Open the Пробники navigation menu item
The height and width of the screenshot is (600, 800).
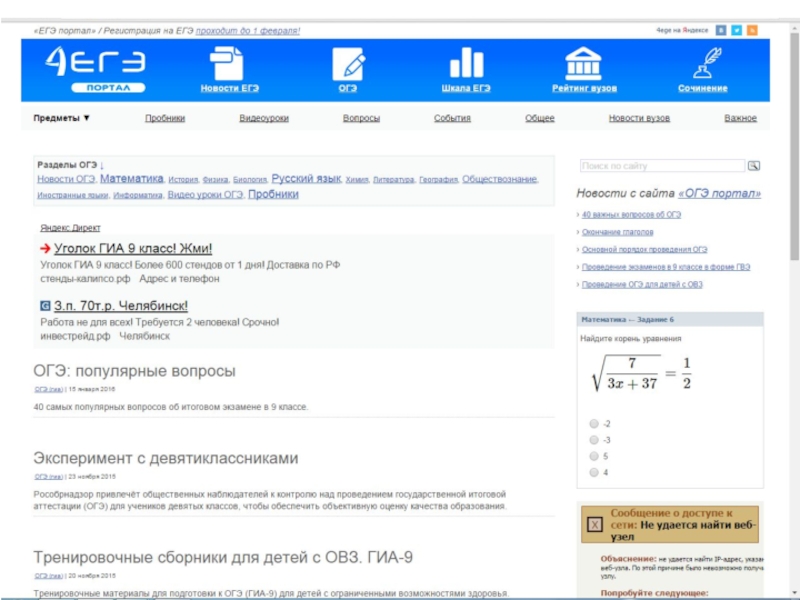pos(164,118)
